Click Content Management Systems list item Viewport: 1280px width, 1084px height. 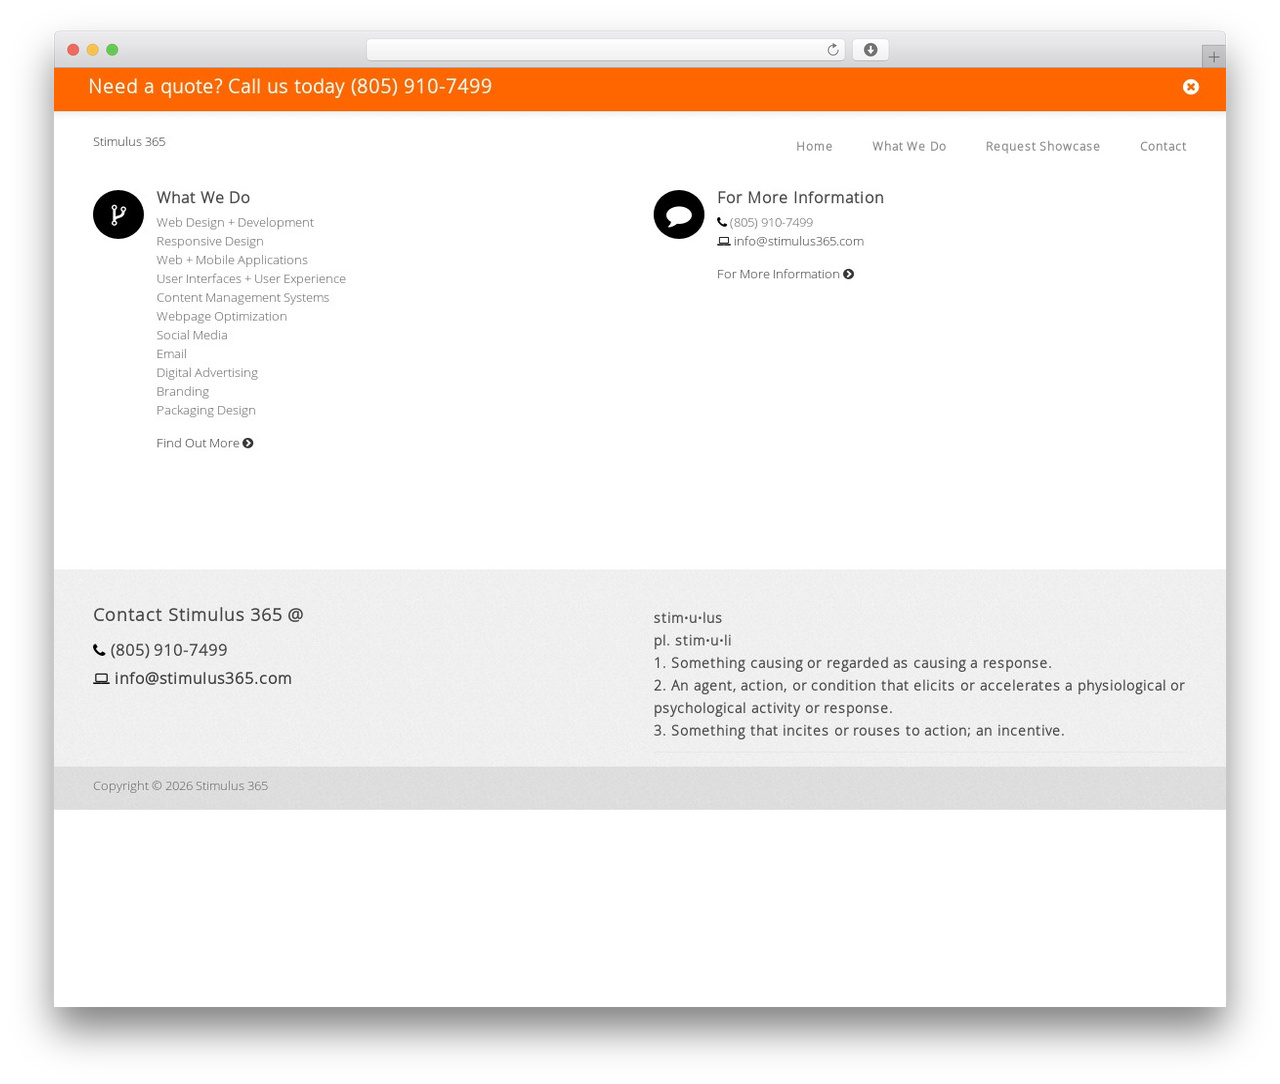[x=243, y=298]
